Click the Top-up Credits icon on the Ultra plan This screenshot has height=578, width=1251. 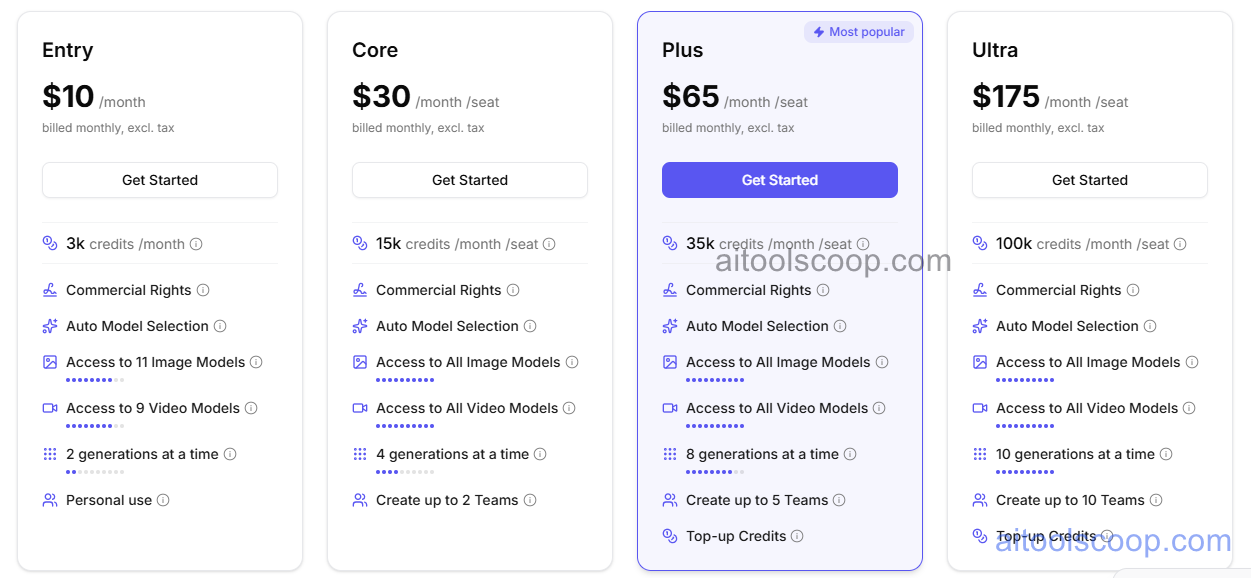980,536
